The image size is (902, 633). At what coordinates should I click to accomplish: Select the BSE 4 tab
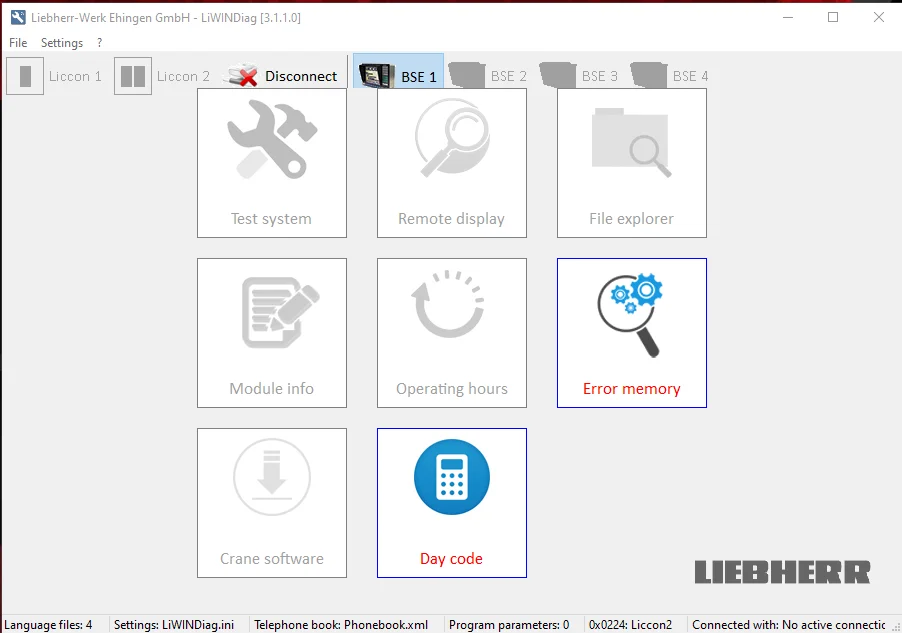pyautogui.click(x=670, y=75)
